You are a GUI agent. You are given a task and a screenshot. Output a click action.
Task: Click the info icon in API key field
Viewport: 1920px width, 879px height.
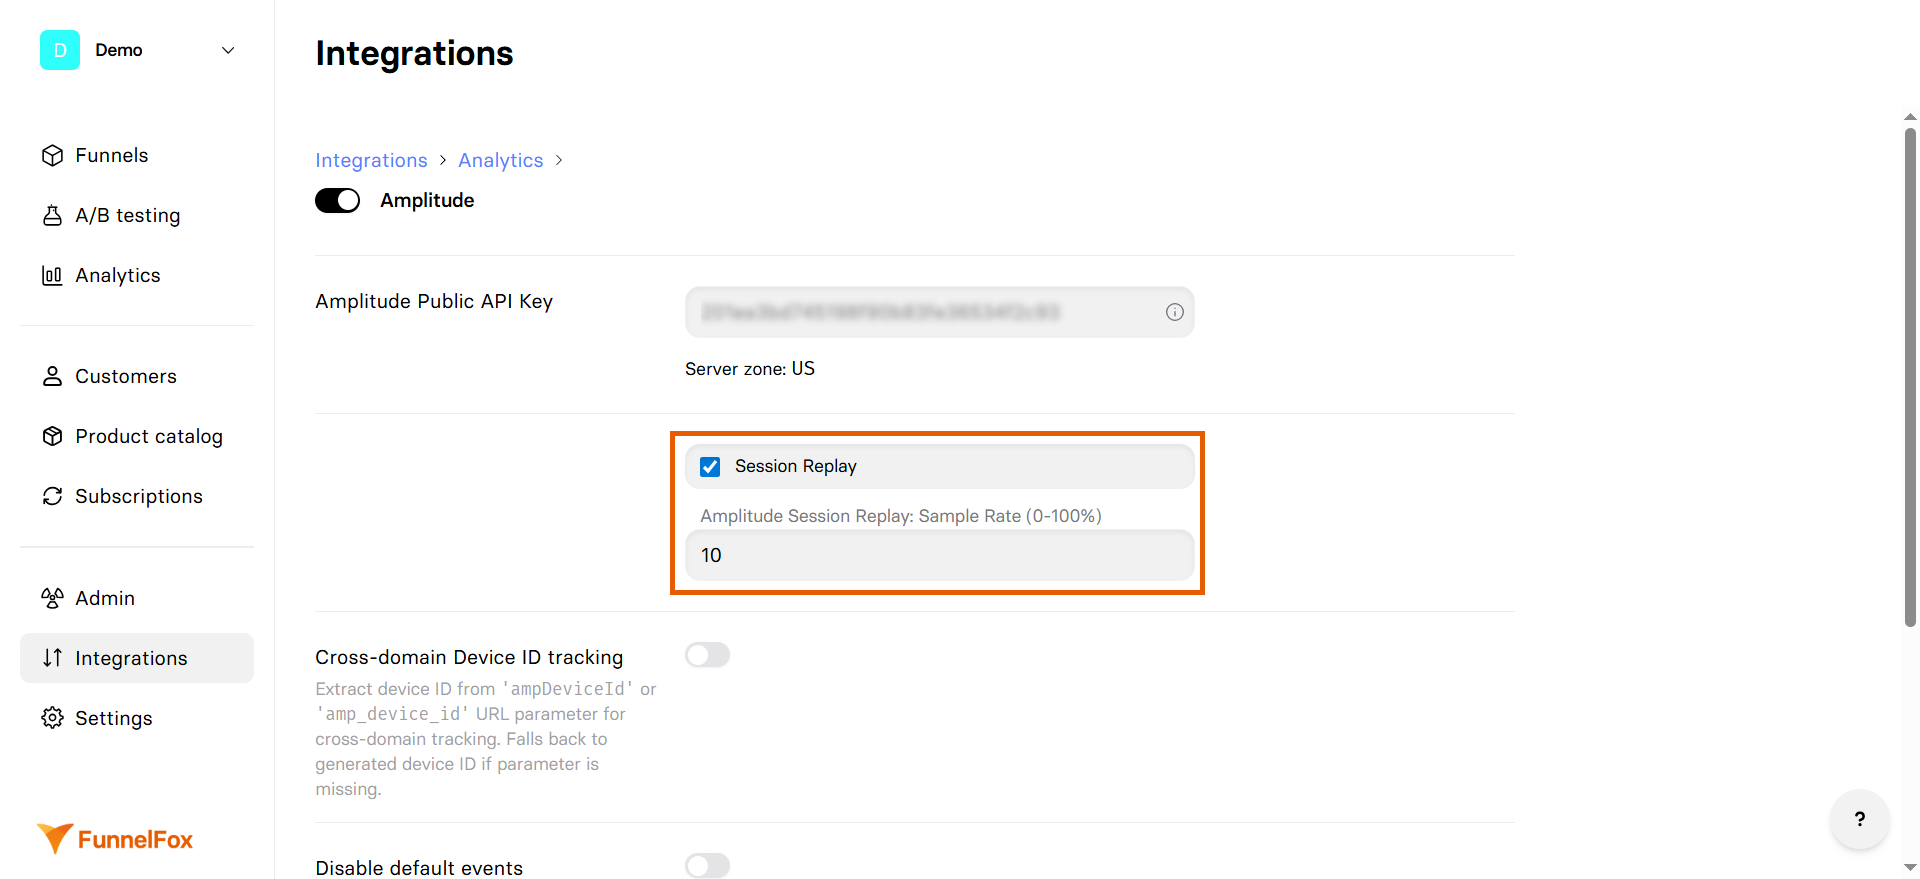tap(1175, 312)
